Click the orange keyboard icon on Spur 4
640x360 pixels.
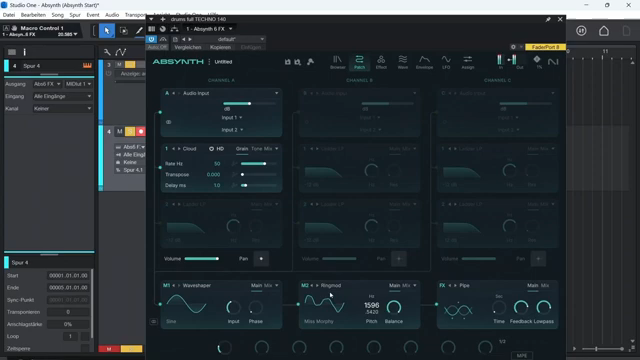tap(87, 65)
